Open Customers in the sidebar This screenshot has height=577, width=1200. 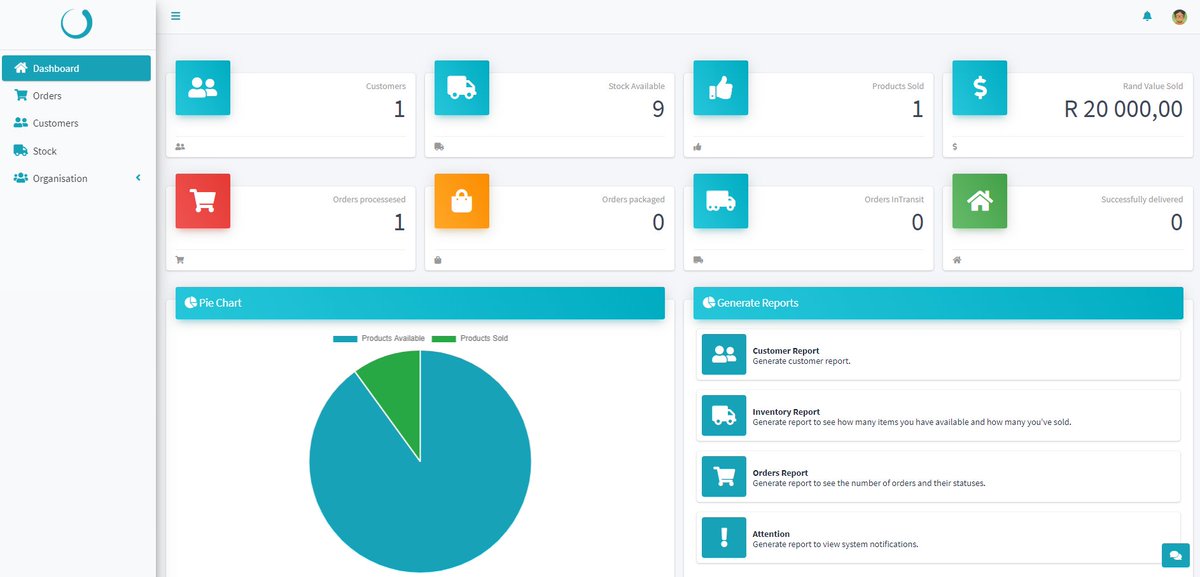[x=76, y=123]
